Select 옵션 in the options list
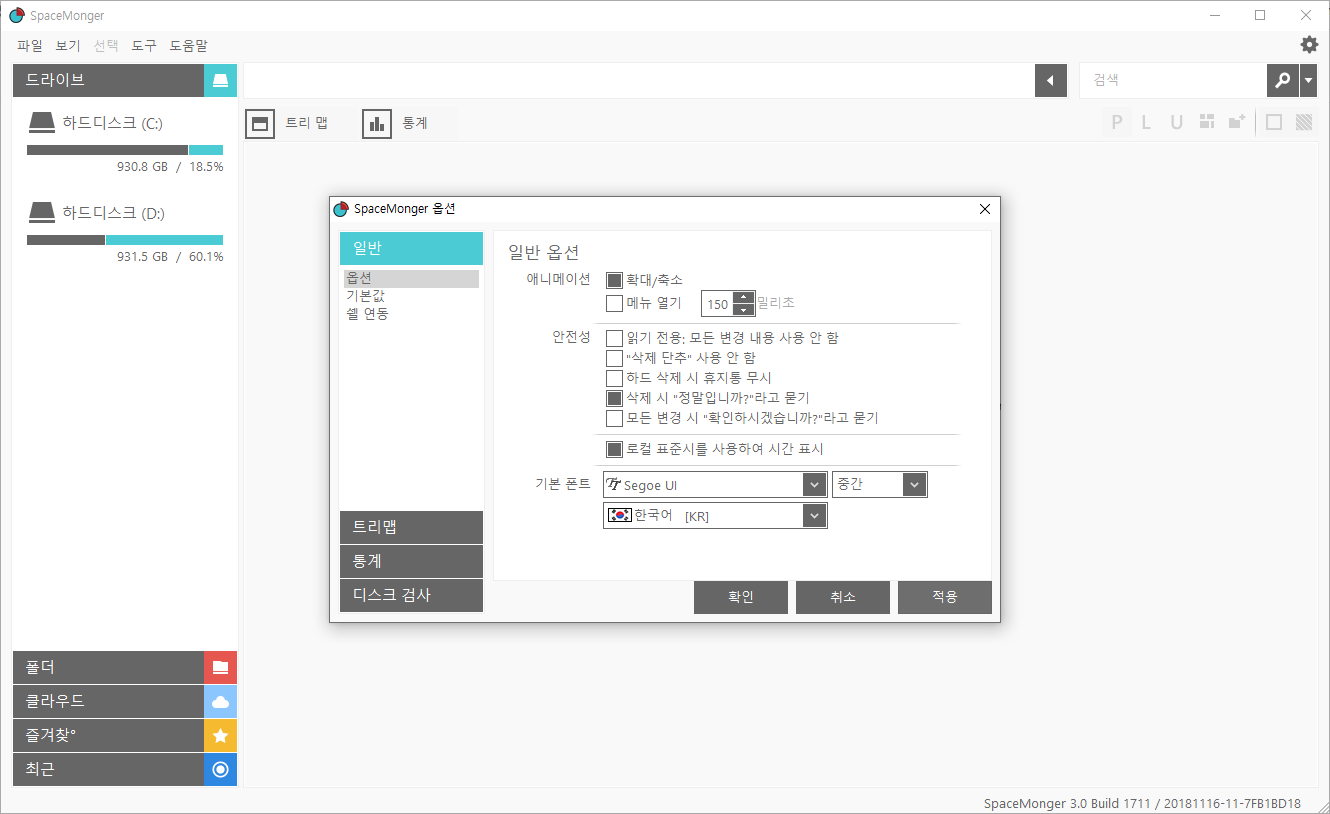The width and height of the screenshot is (1330, 814). point(411,279)
